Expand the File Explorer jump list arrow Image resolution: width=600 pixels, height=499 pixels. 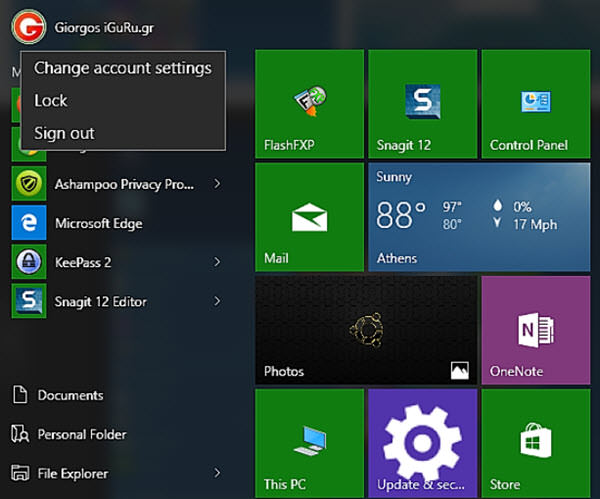point(217,473)
